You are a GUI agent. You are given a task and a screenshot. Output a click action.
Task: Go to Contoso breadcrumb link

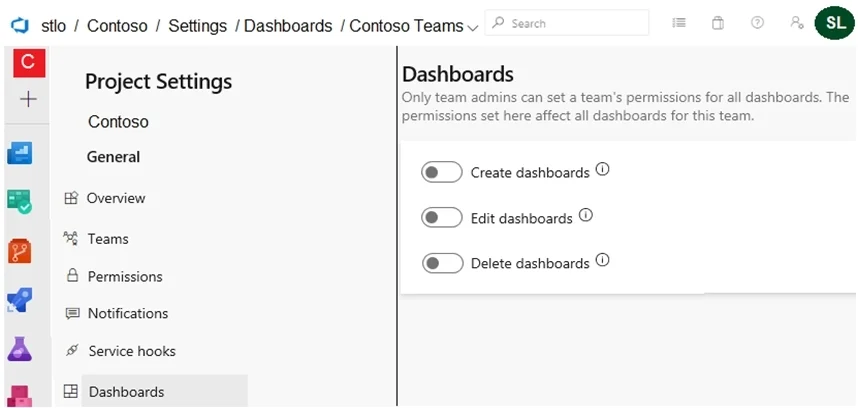[x=117, y=26]
